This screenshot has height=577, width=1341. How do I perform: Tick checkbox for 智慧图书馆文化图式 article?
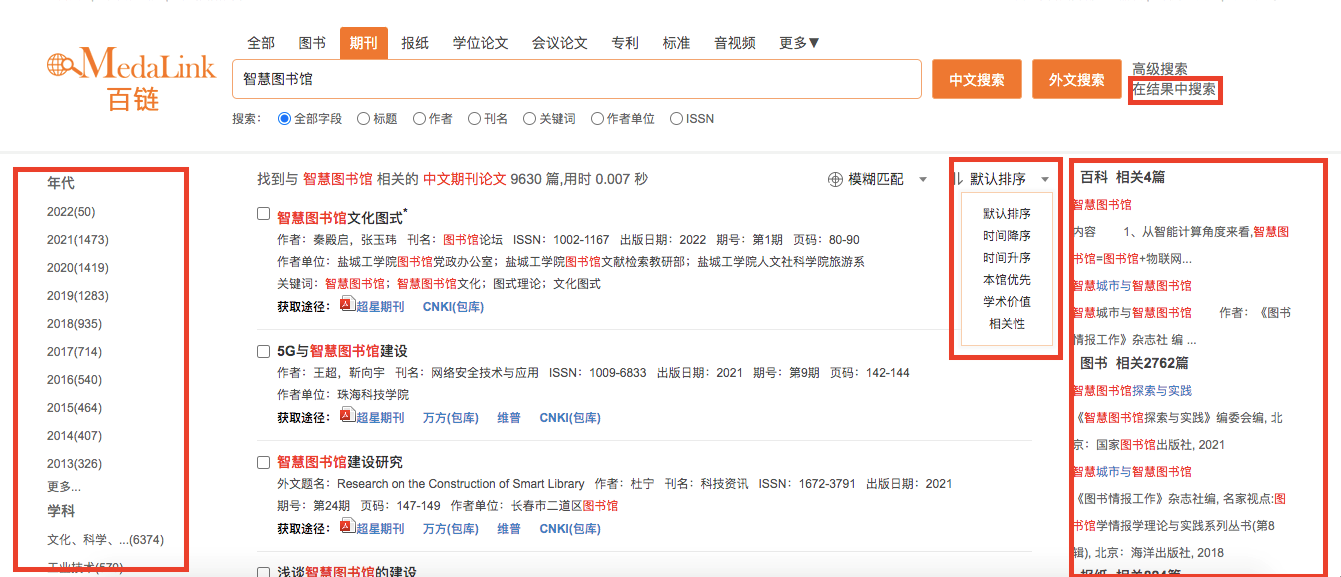tap(263, 214)
